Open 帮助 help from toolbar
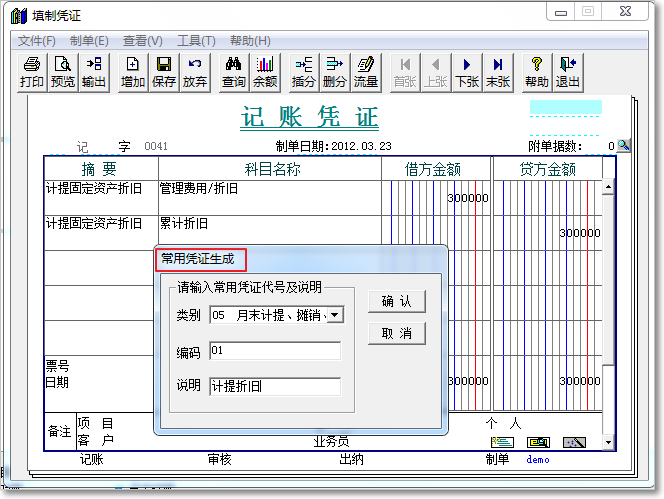The width and height of the screenshot is (664, 499). pyautogui.click(x=537, y=72)
